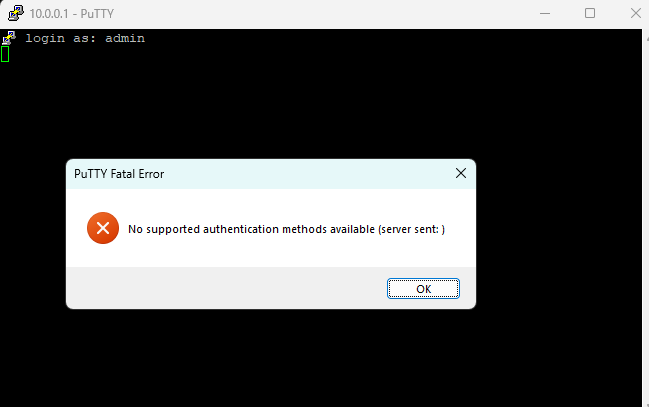649x407 pixels.
Task: Click the 'admin' username in the terminal
Action: (125, 38)
